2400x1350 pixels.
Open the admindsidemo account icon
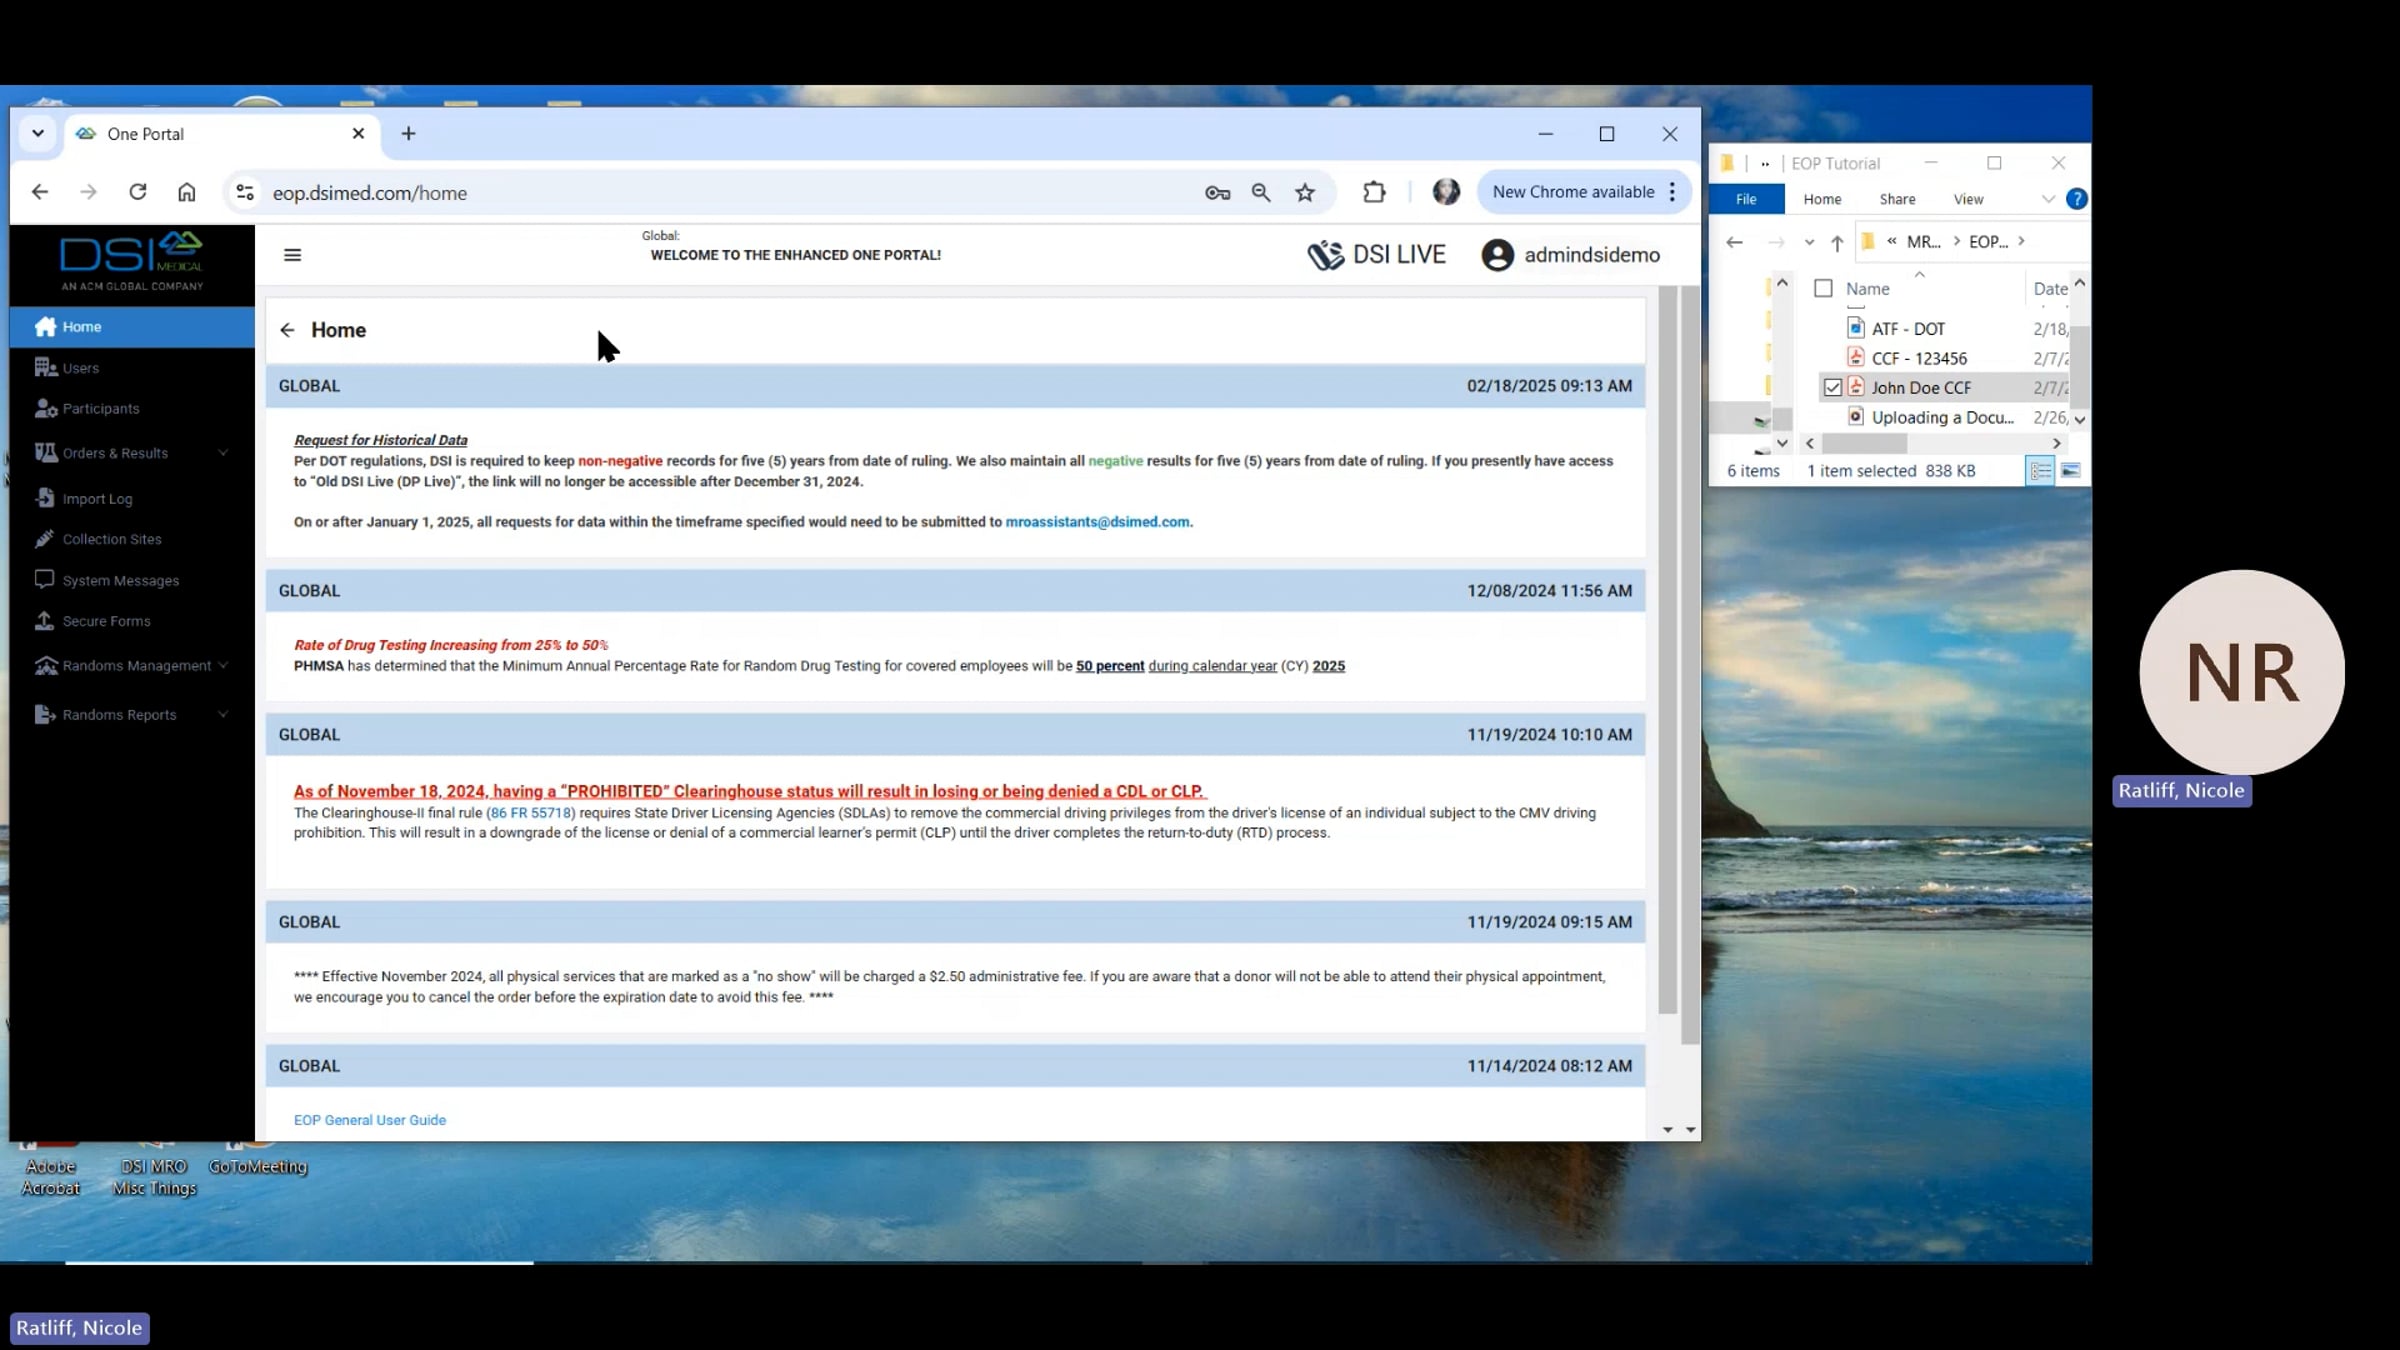point(1497,255)
